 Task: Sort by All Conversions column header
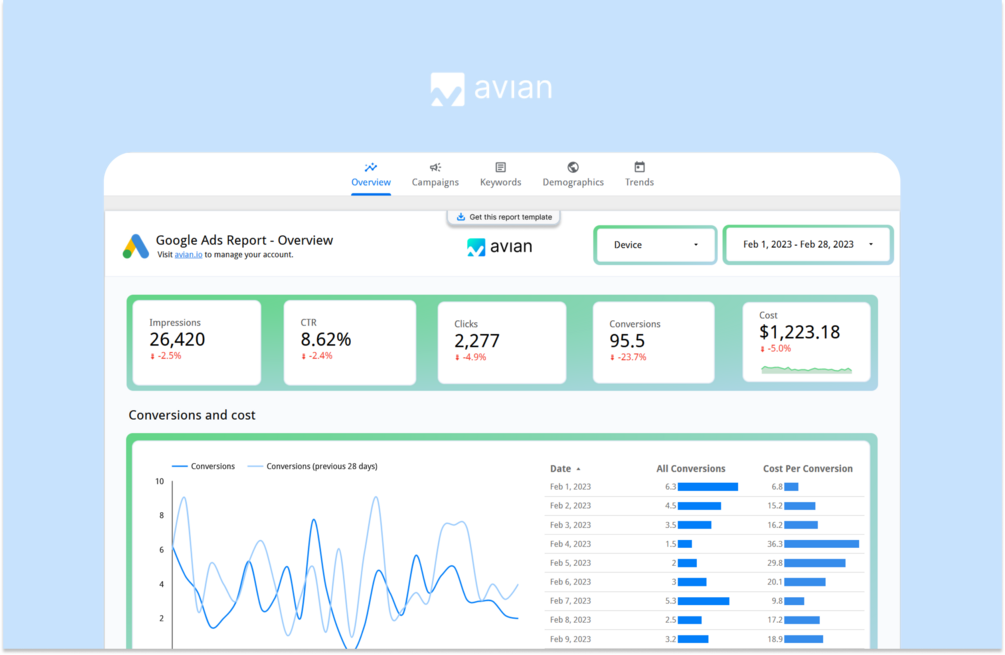point(690,468)
